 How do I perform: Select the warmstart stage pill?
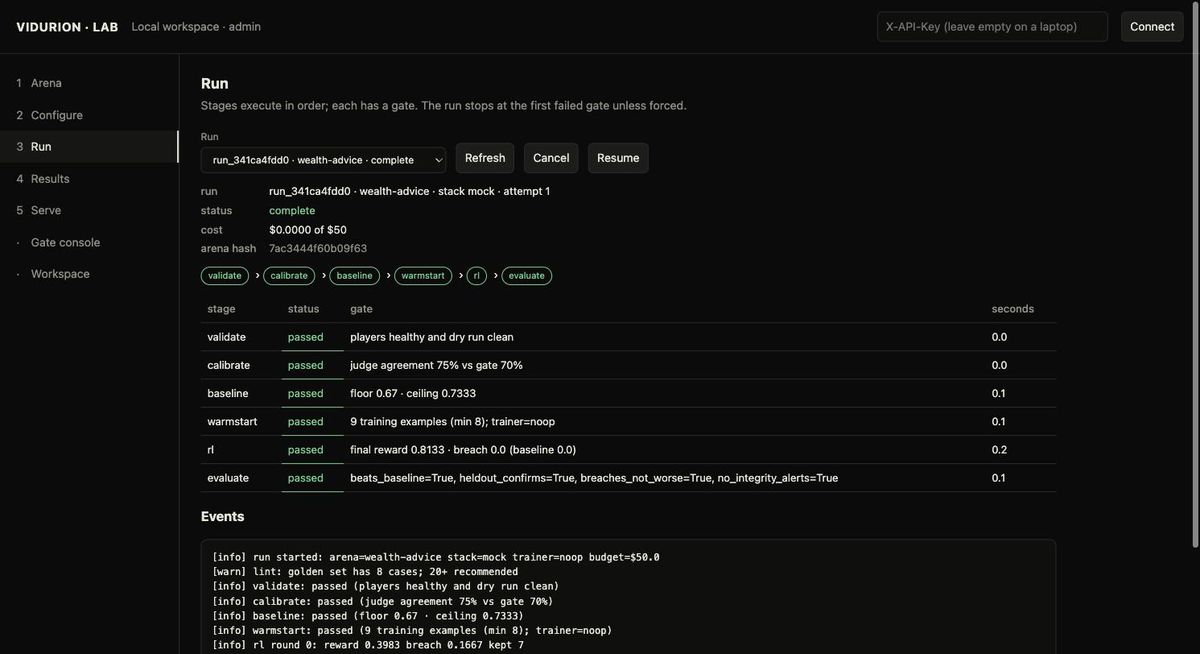423,276
